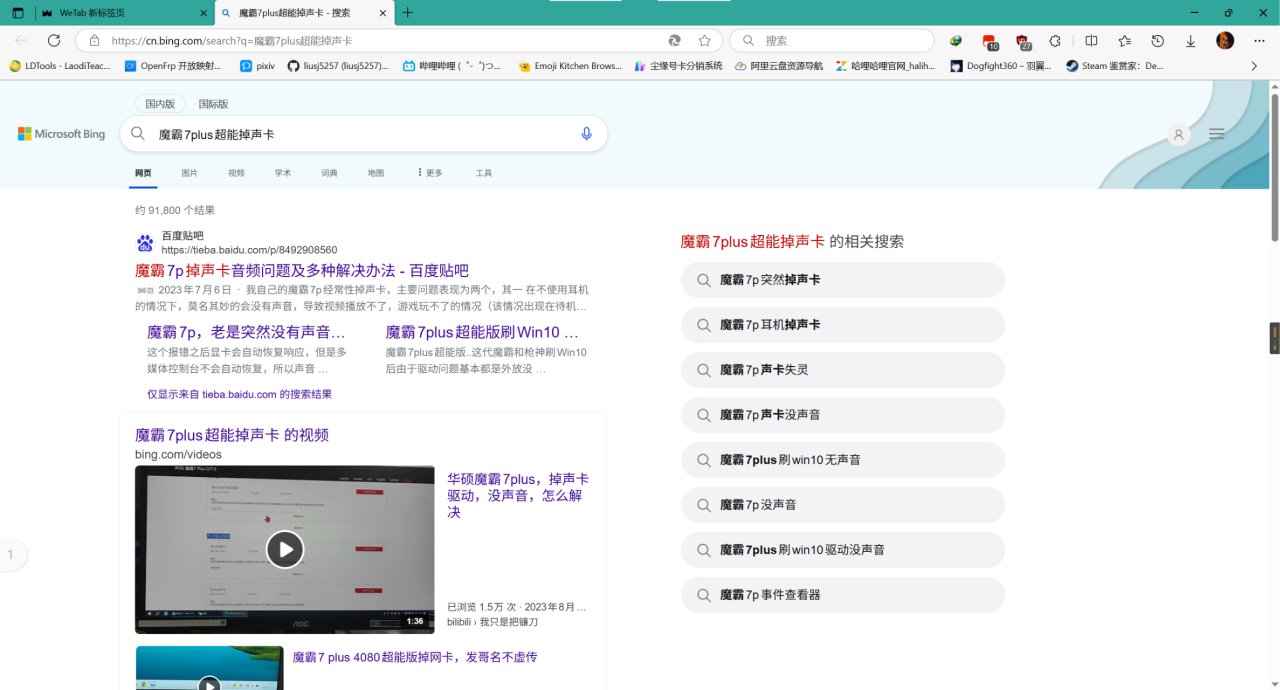Switch to 国际版 search

213,104
